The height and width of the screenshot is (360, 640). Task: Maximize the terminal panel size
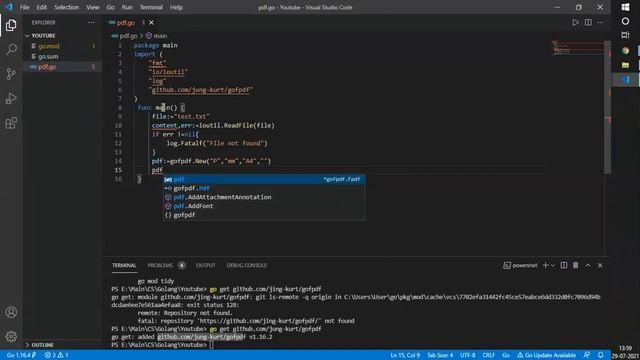click(x=588, y=265)
